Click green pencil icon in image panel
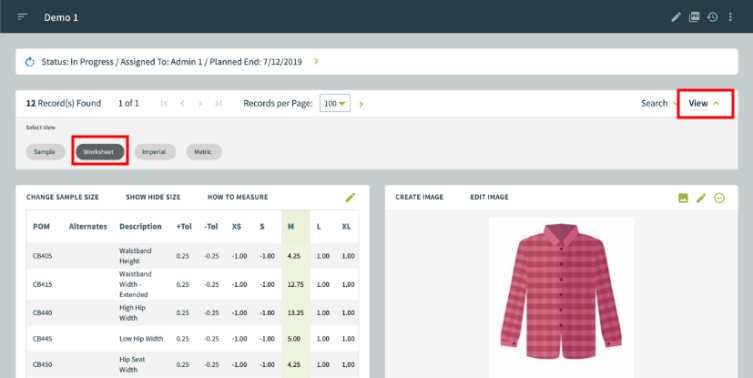The width and height of the screenshot is (753, 378). [701, 198]
